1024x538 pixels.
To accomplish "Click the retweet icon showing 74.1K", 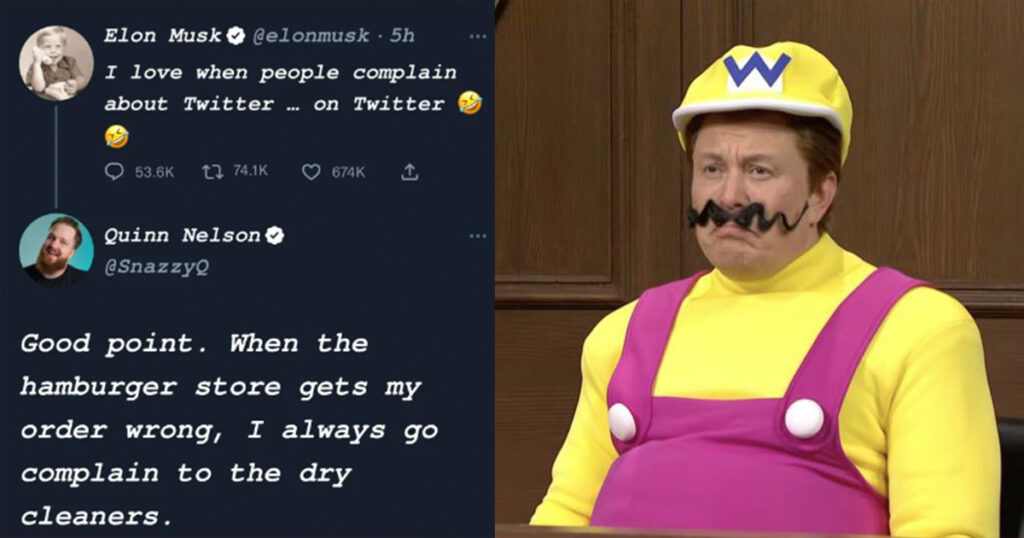I will click(x=212, y=171).
